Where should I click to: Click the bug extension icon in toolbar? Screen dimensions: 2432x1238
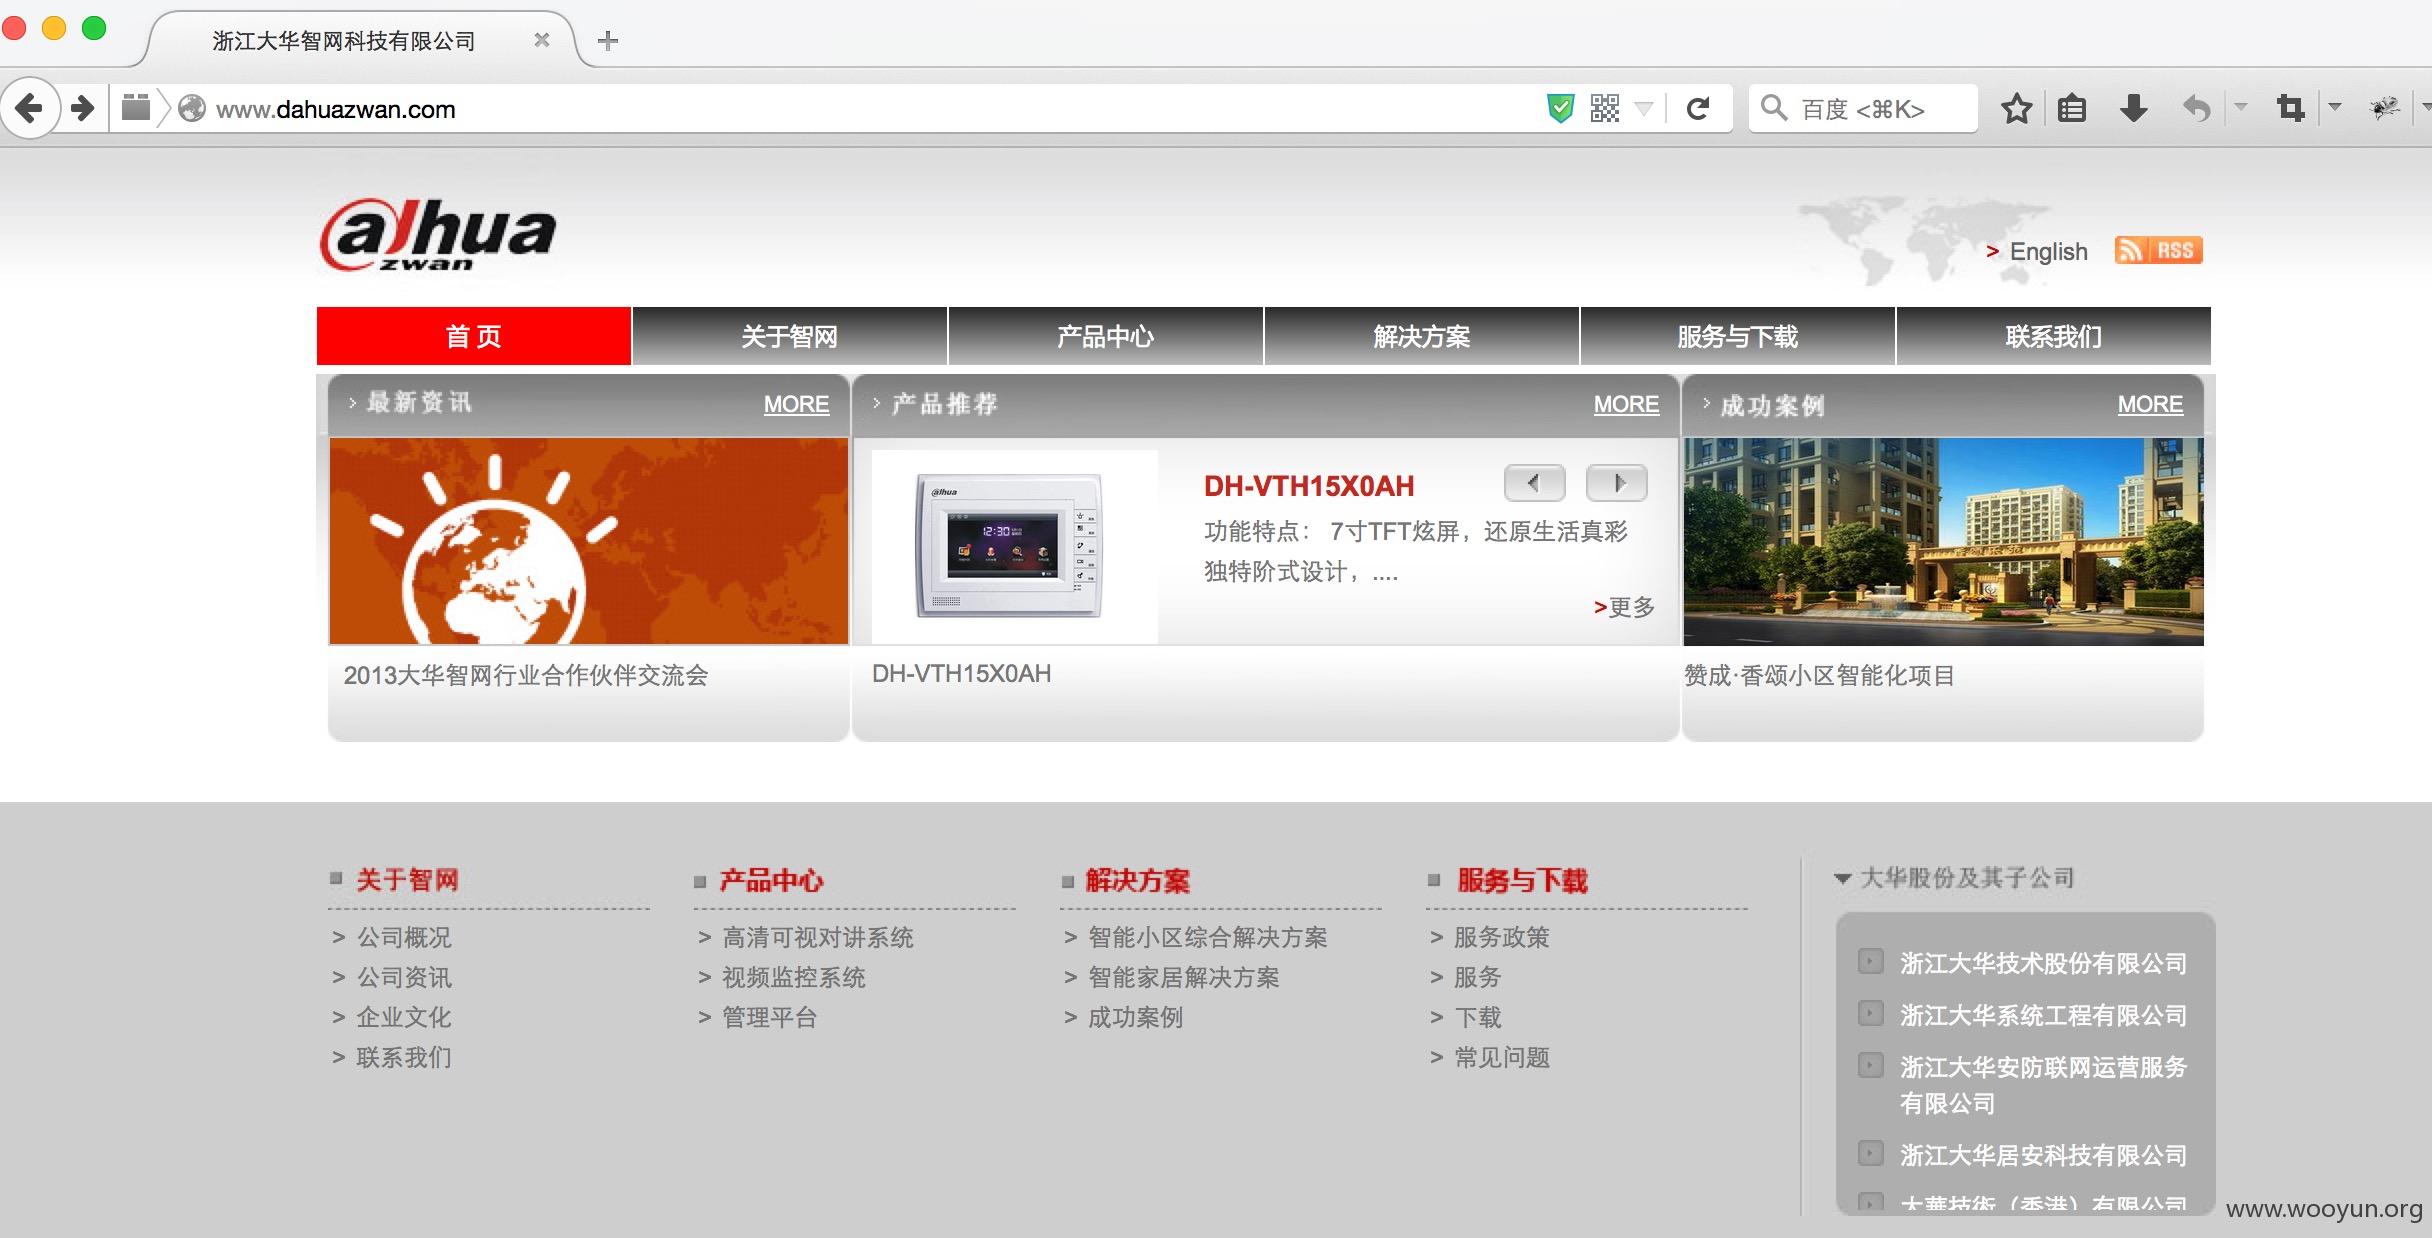tap(2385, 108)
